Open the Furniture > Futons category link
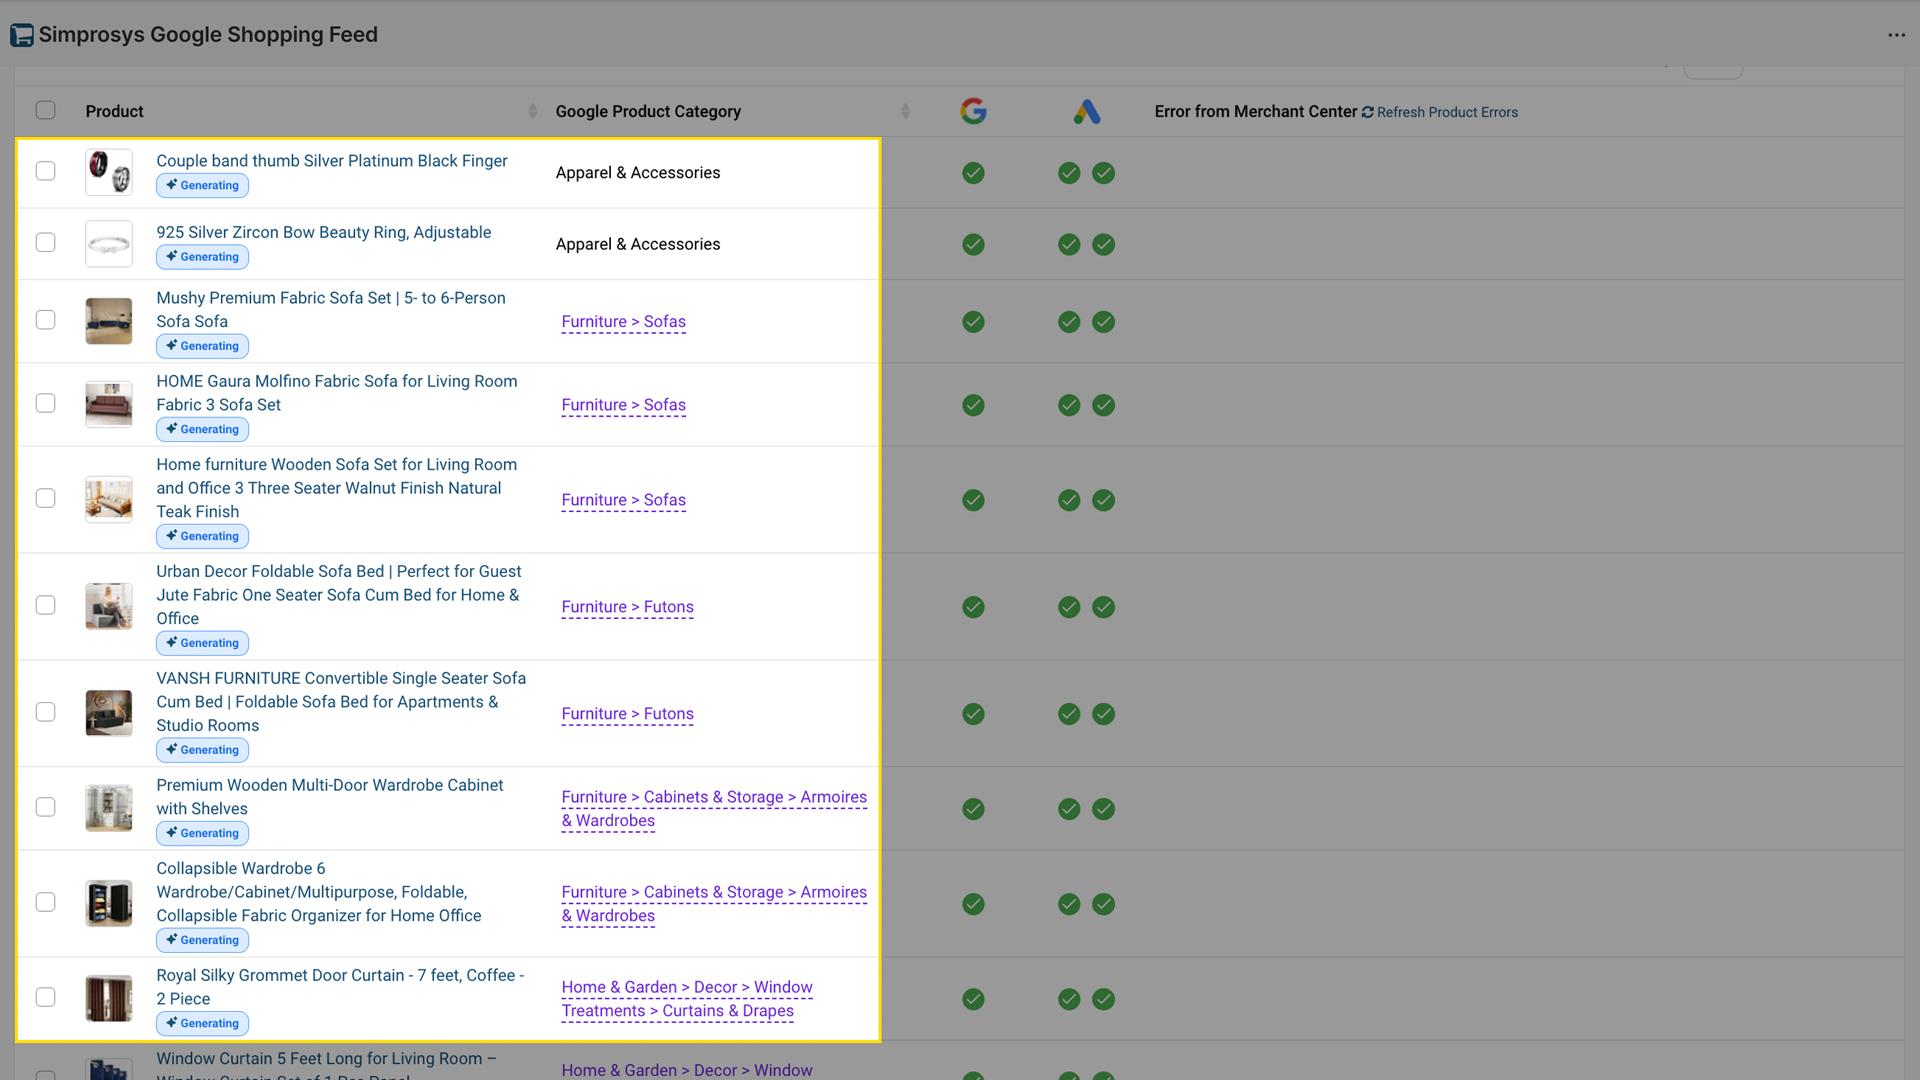1920x1080 pixels. tap(627, 607)
